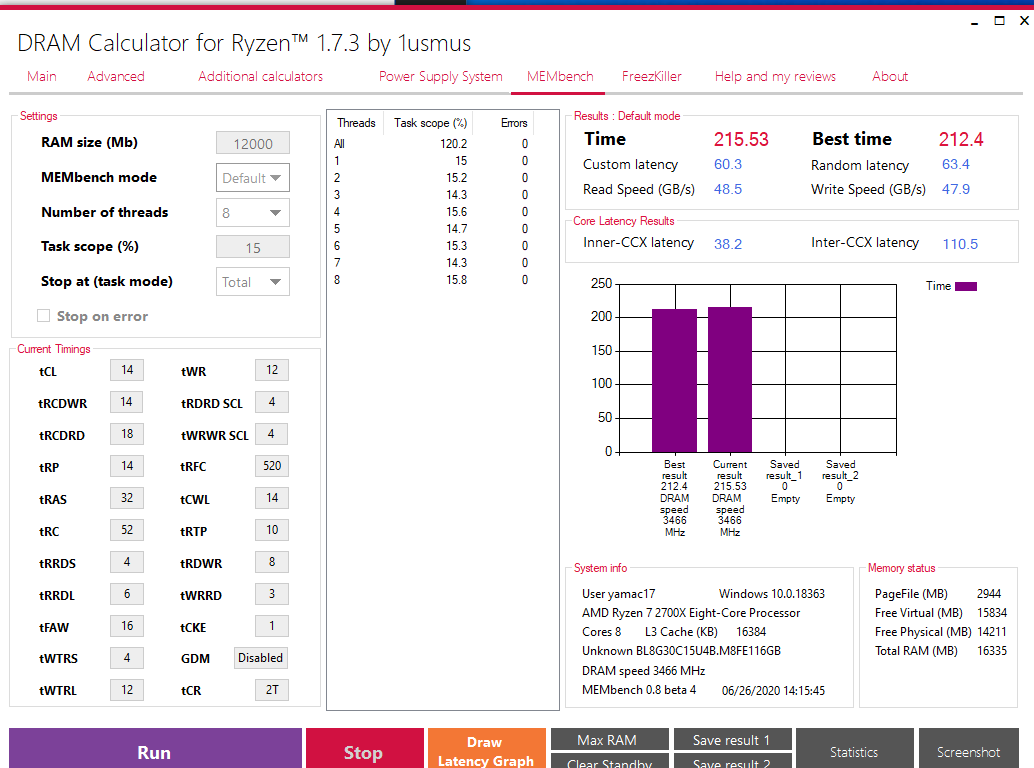
Task: Open the MEMbench mode dropdown
Action: click(253, 178)
